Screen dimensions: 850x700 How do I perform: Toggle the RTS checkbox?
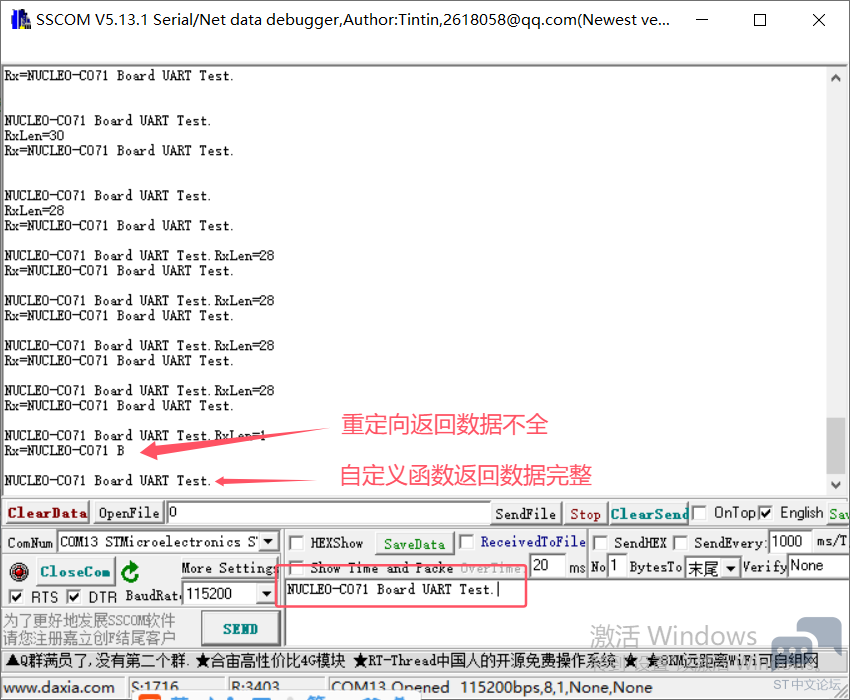[17, 597]
